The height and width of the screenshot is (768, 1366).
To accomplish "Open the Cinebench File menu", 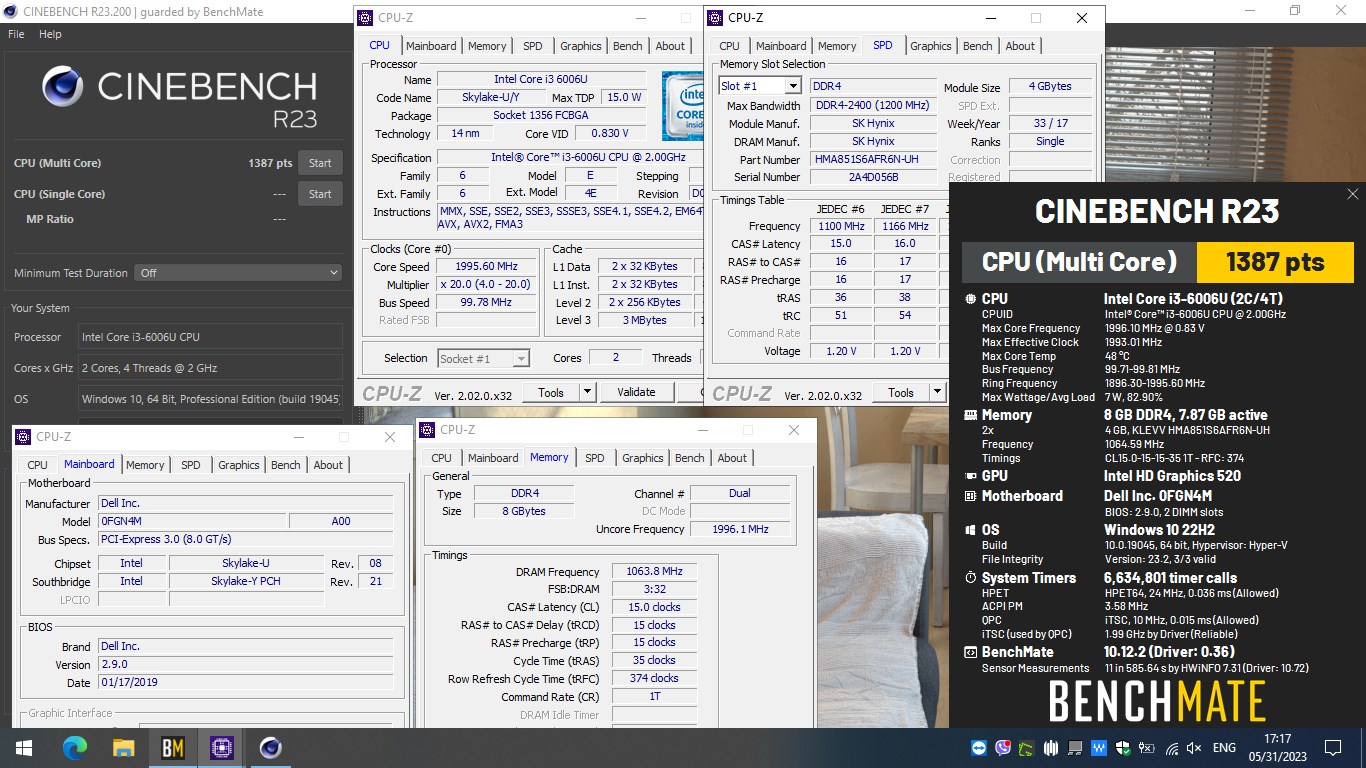I will (x=16, y=34).
